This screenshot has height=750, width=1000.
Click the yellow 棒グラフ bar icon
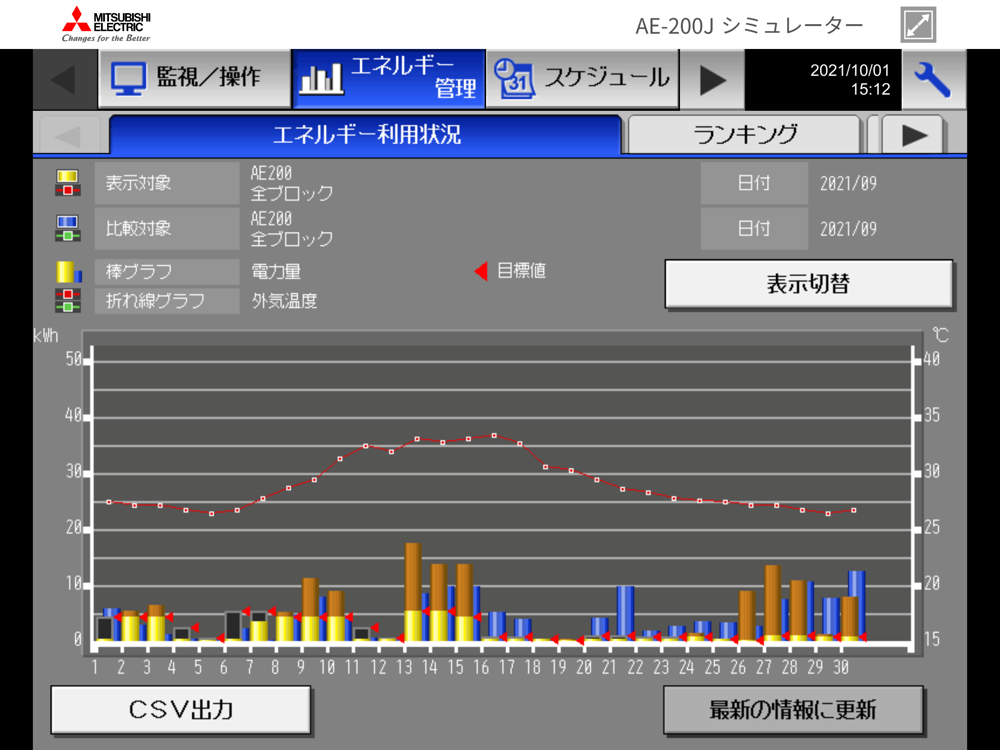(x=68, y=272)
